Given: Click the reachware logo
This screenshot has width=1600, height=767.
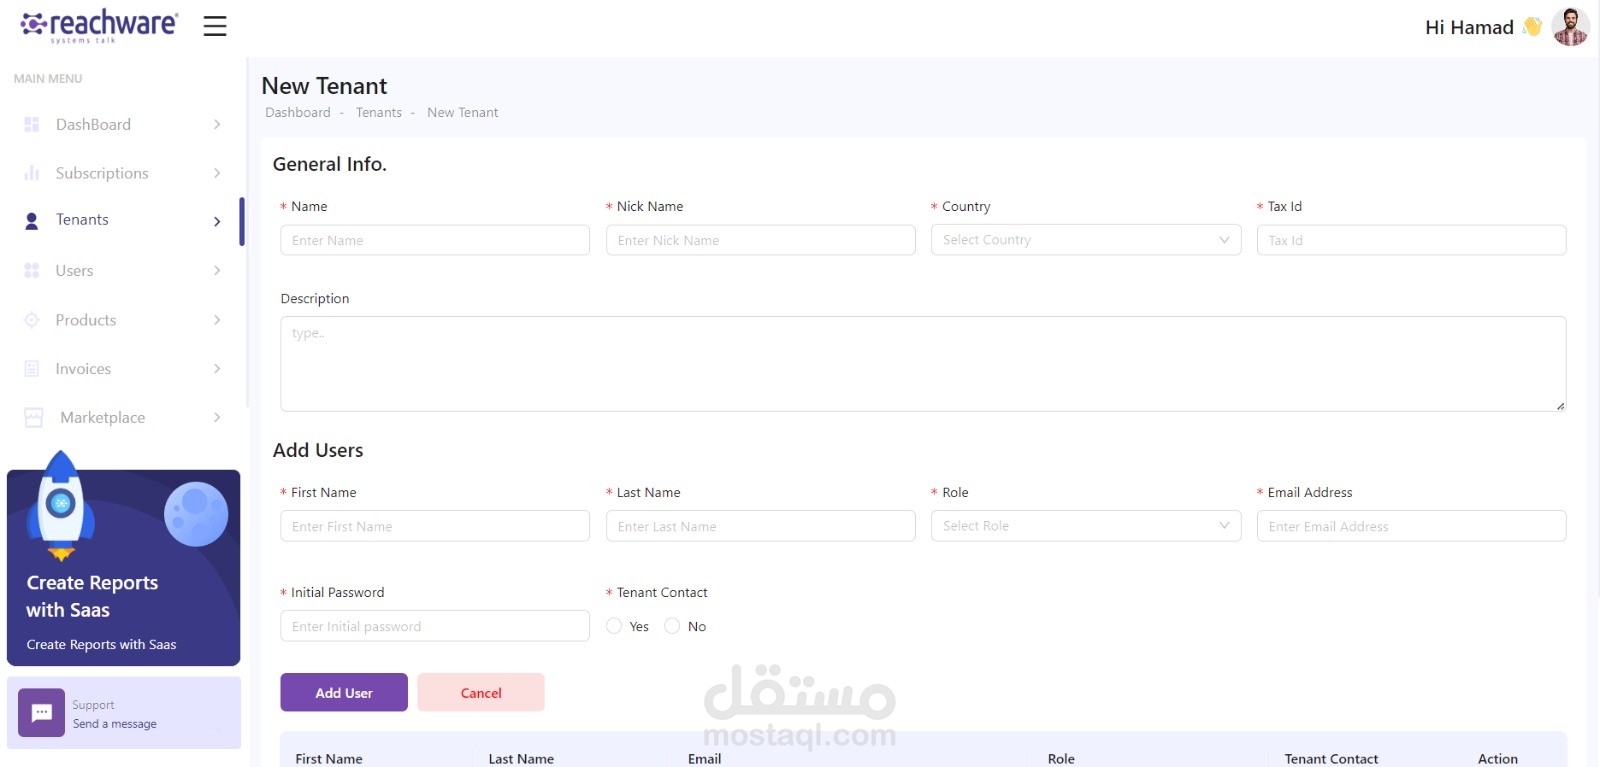Looking at the screenshot, I should [x=99, y=26].
